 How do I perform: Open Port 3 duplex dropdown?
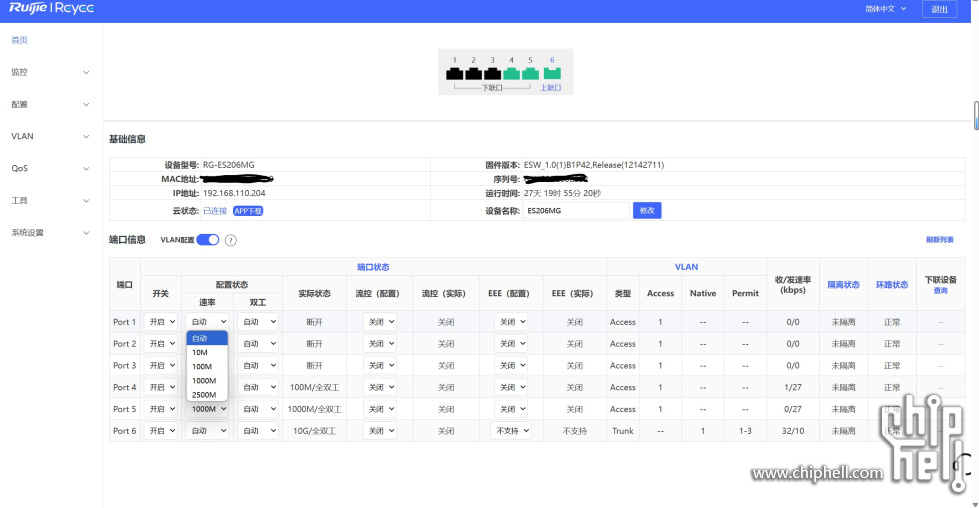(258, 365)
